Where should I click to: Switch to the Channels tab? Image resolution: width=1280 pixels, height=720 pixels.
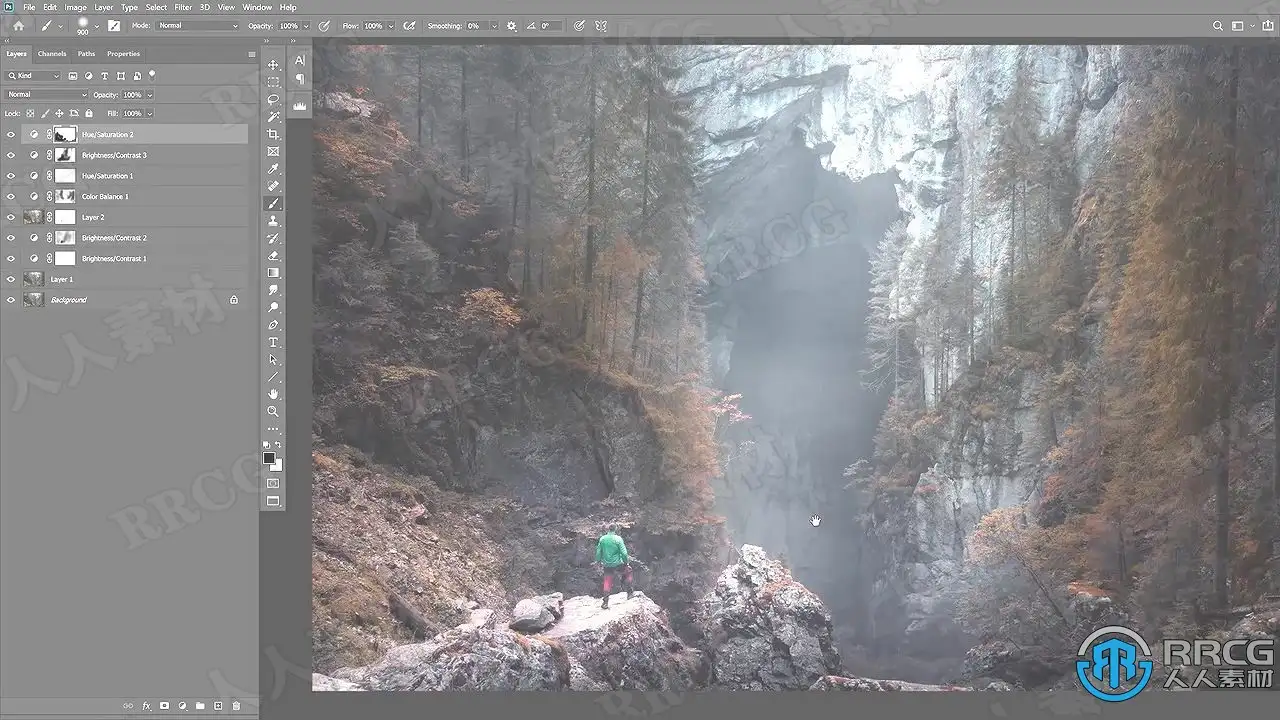[x=52, y=54]
